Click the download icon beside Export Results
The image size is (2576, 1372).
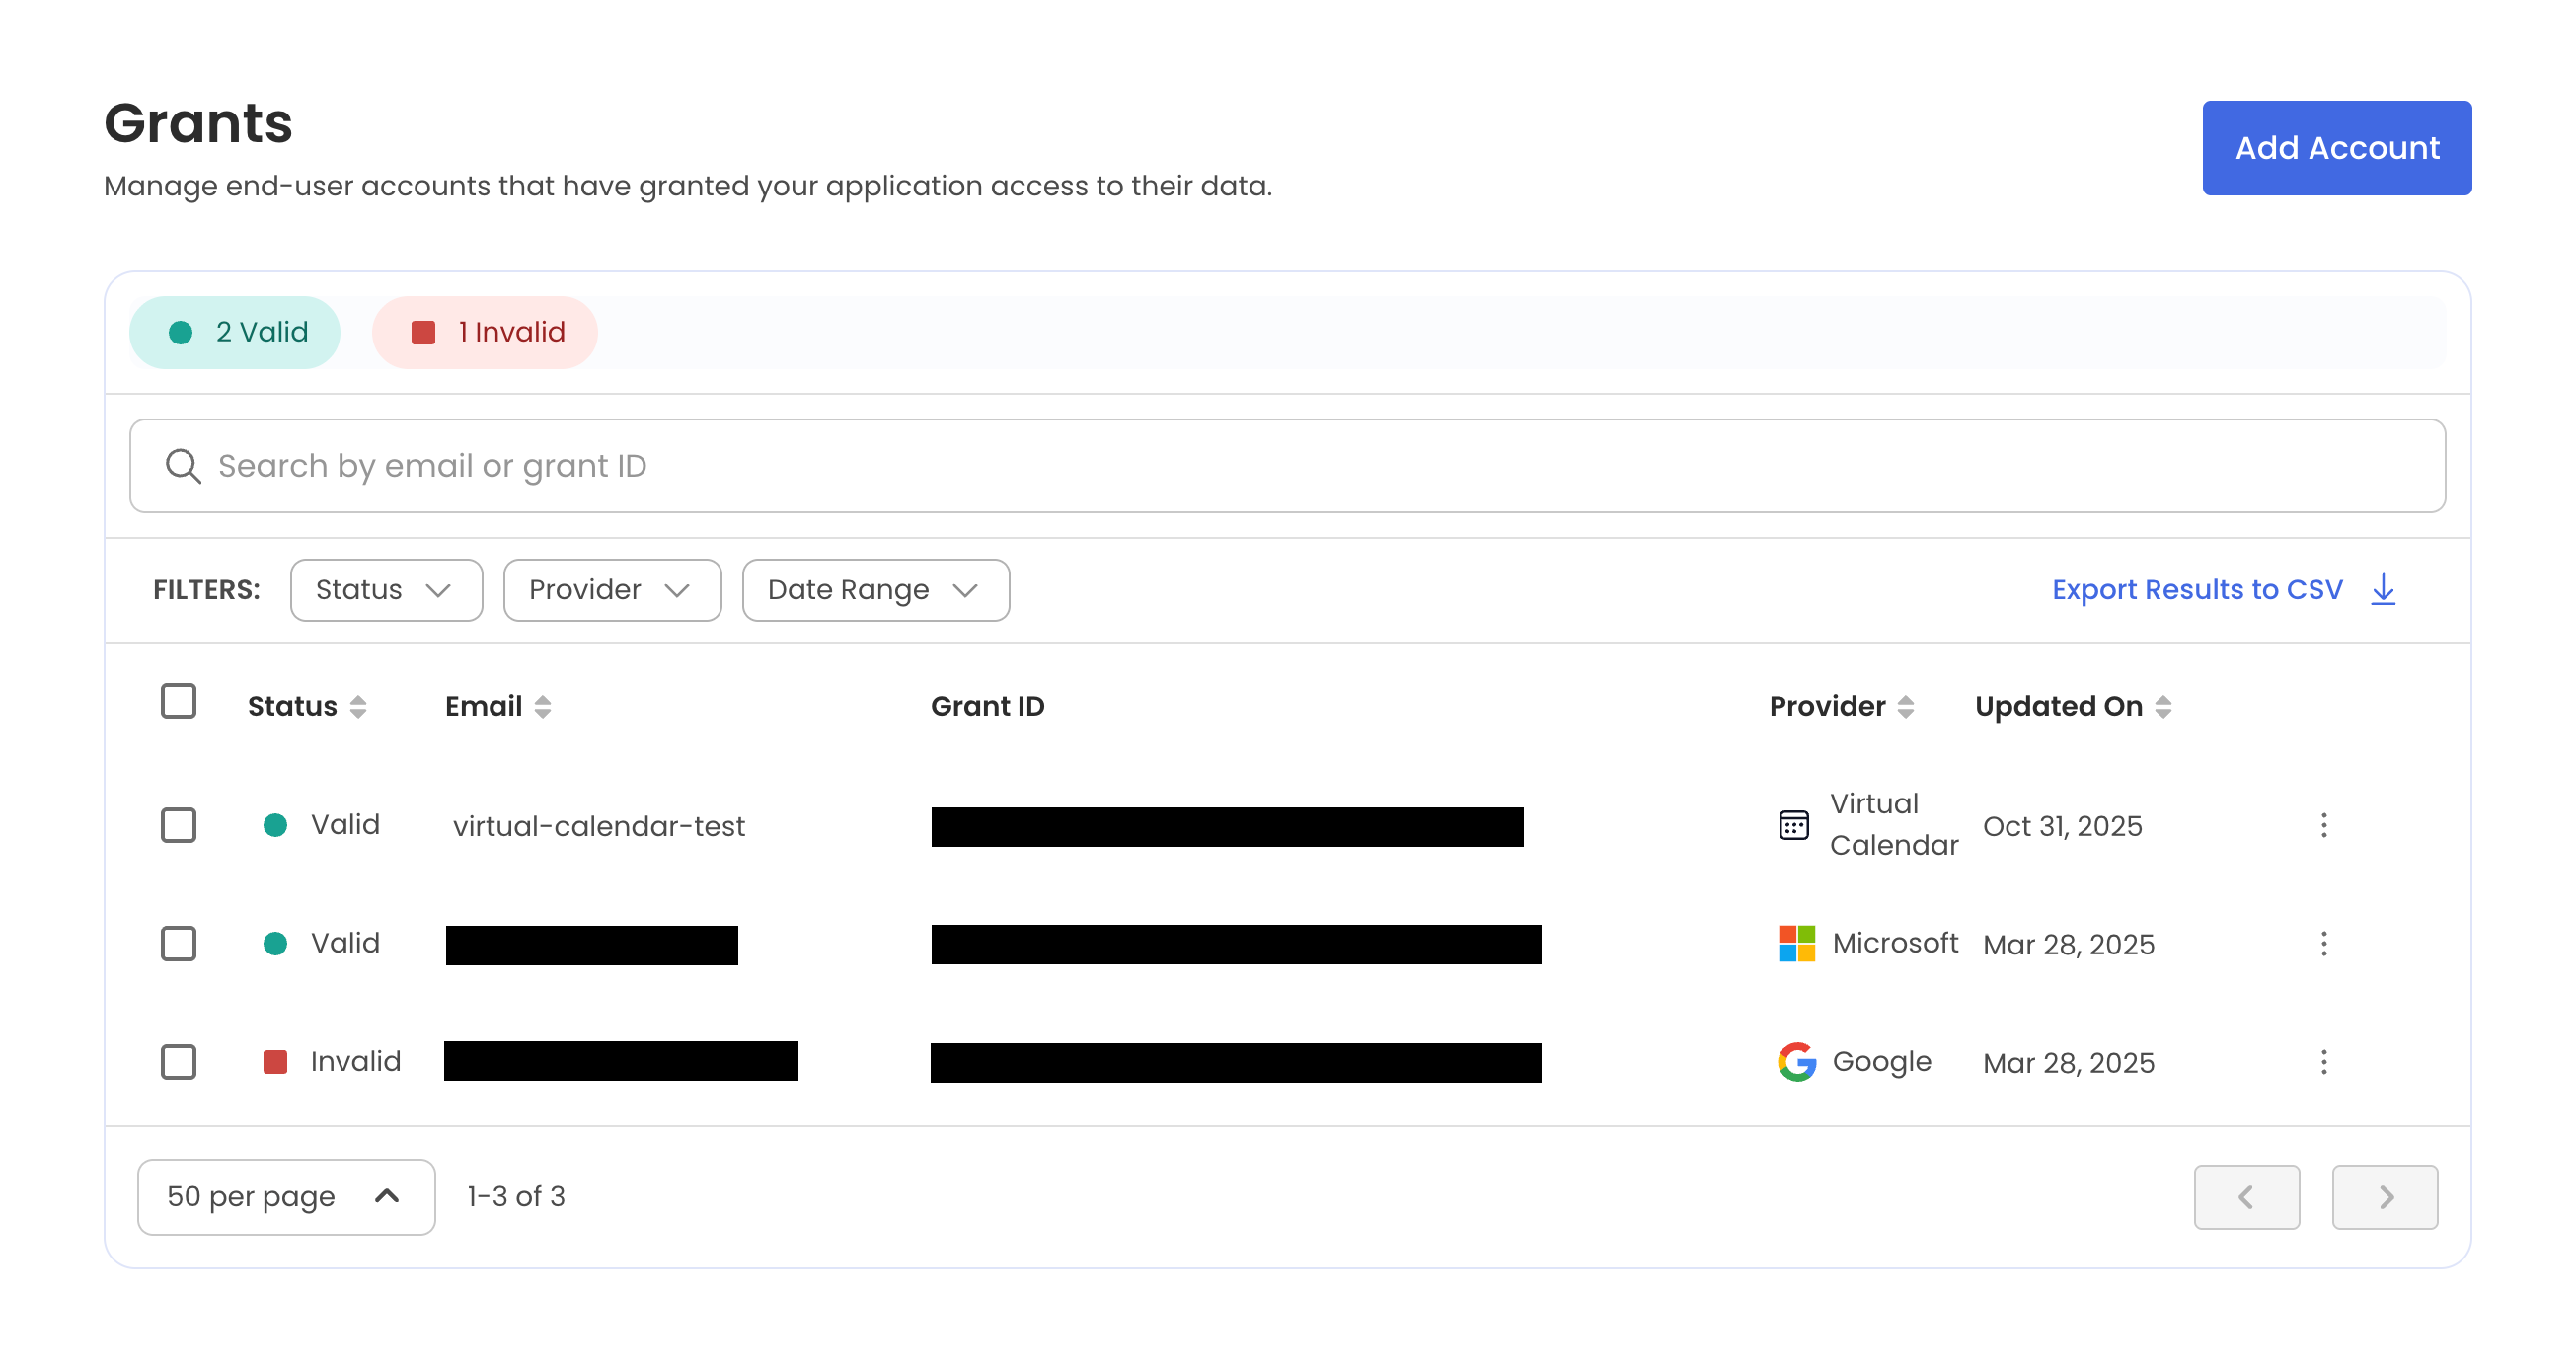[2383, 589]
